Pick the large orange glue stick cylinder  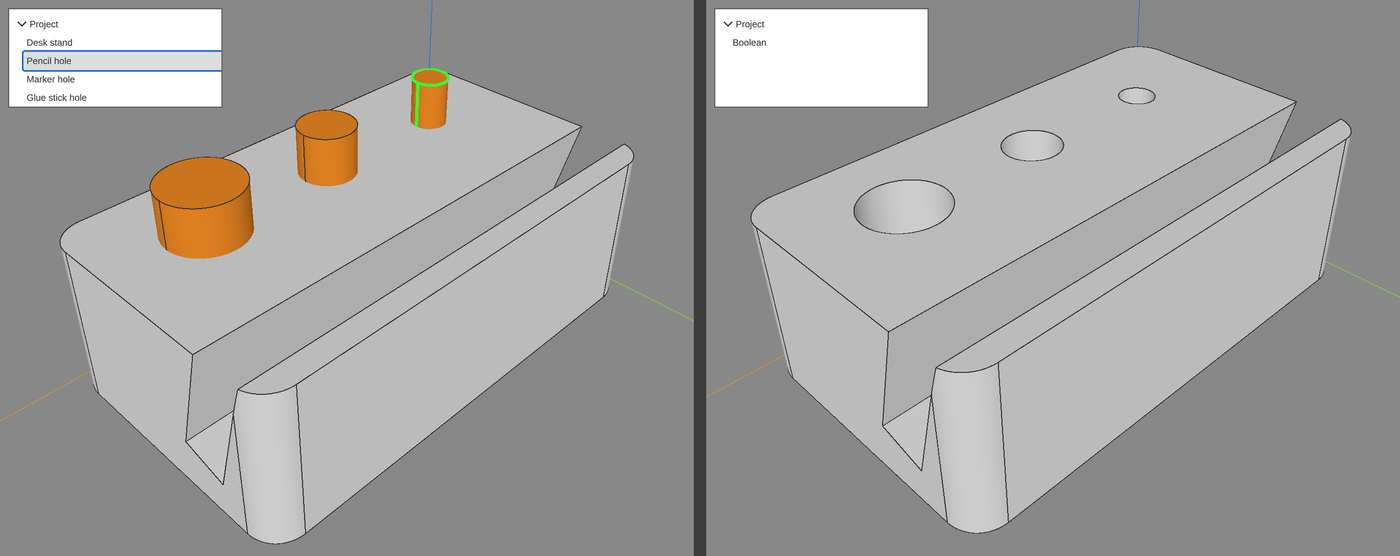click(201, 208)
